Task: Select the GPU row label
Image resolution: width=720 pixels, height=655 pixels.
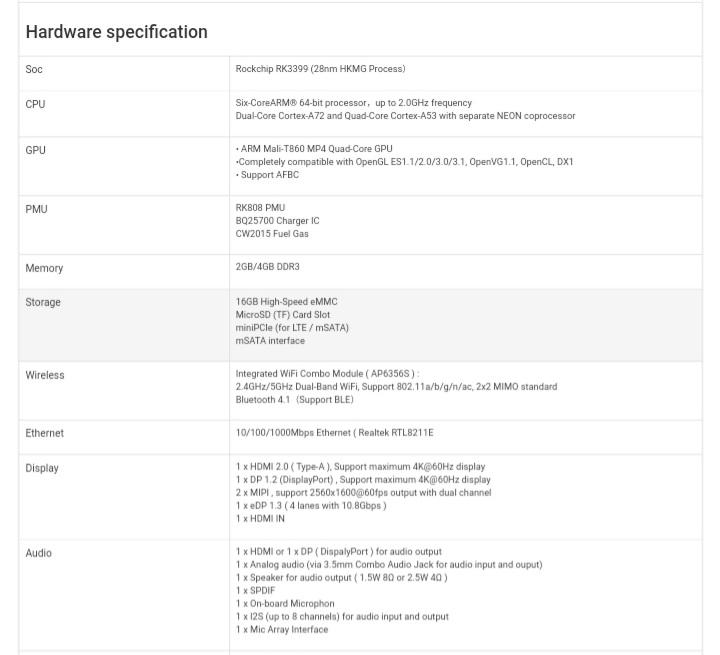Action: pos(35,150)
